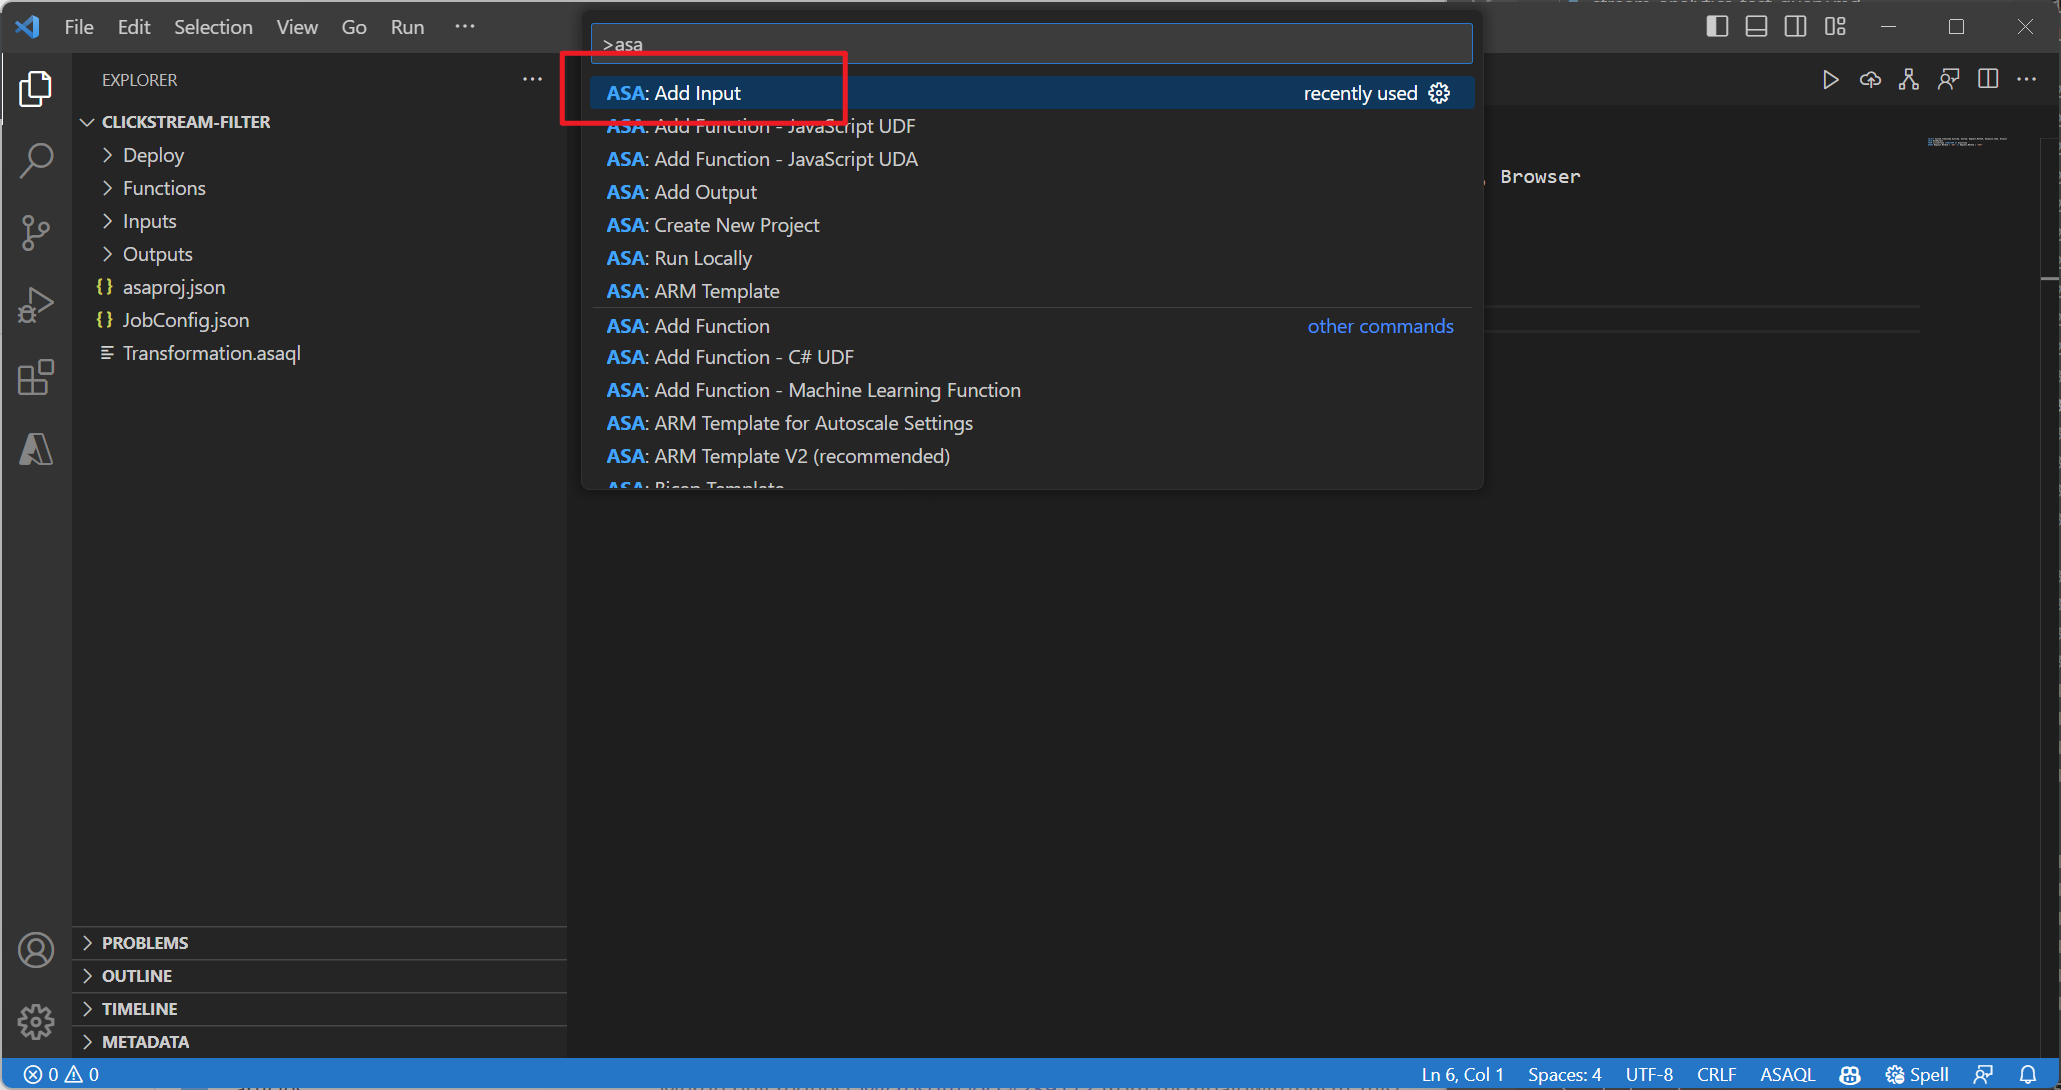
Task: Click the gear settings icon next to recently used
Action: 1441,93
